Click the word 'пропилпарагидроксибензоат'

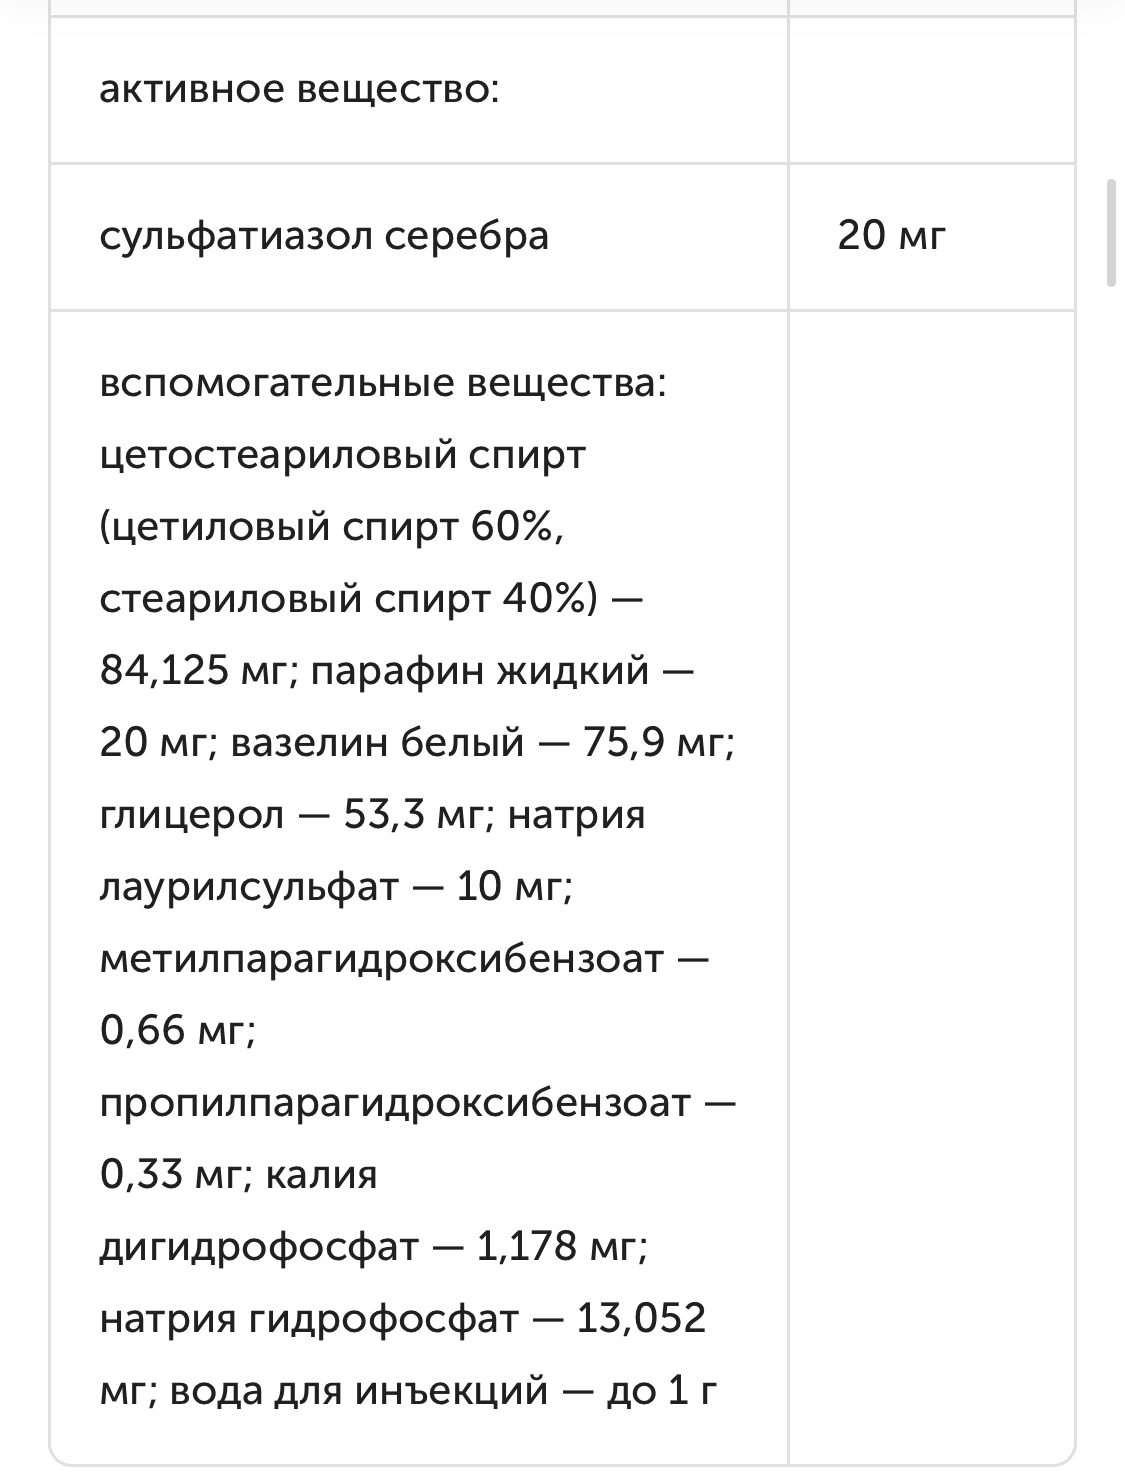tap(395, 1103)
